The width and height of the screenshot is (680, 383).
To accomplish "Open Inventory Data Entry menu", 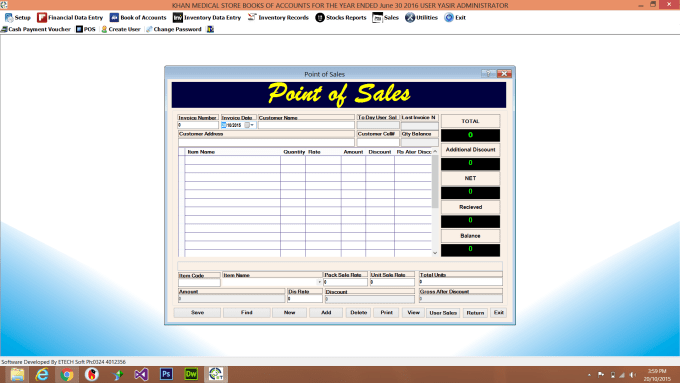I will point(207,17).
